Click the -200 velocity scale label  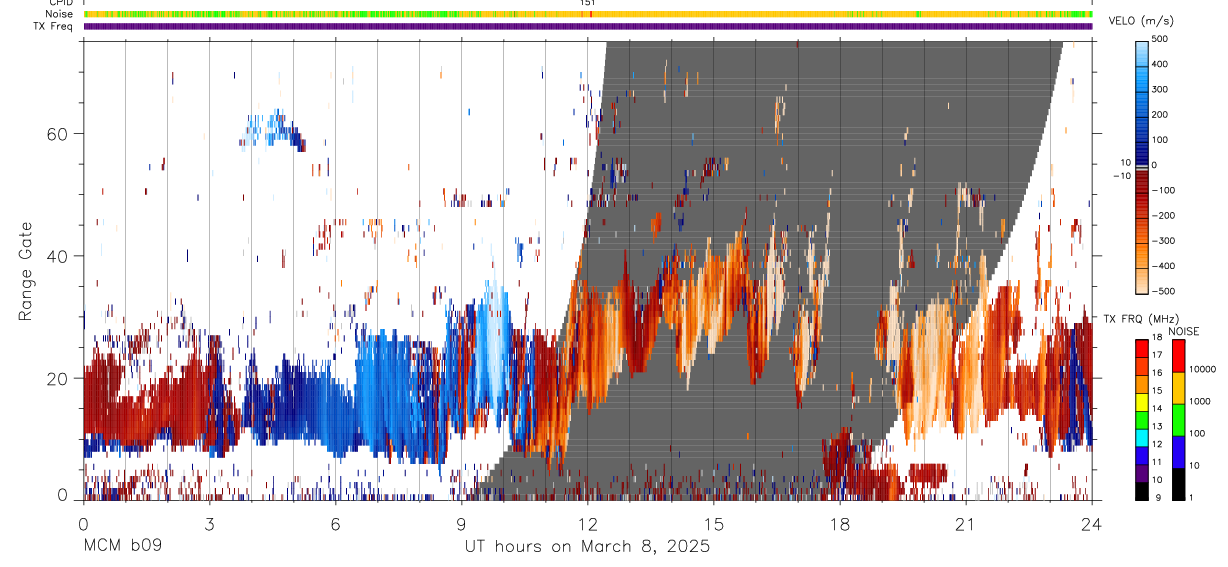coord(1164,215)
